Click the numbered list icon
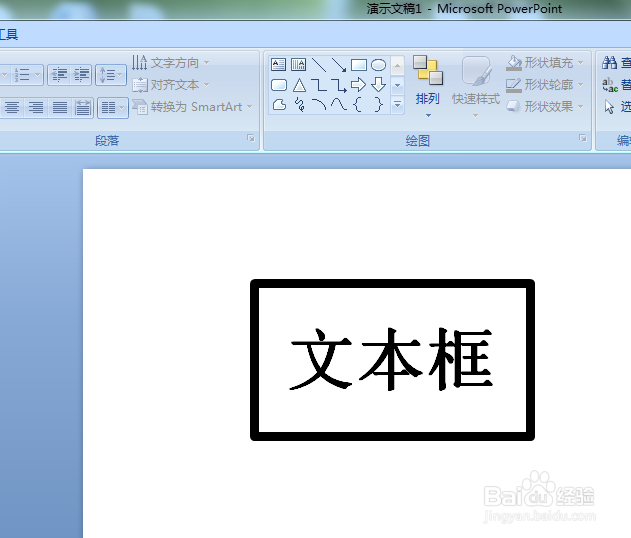Screen dimensions: 631x538 point(22,75)
